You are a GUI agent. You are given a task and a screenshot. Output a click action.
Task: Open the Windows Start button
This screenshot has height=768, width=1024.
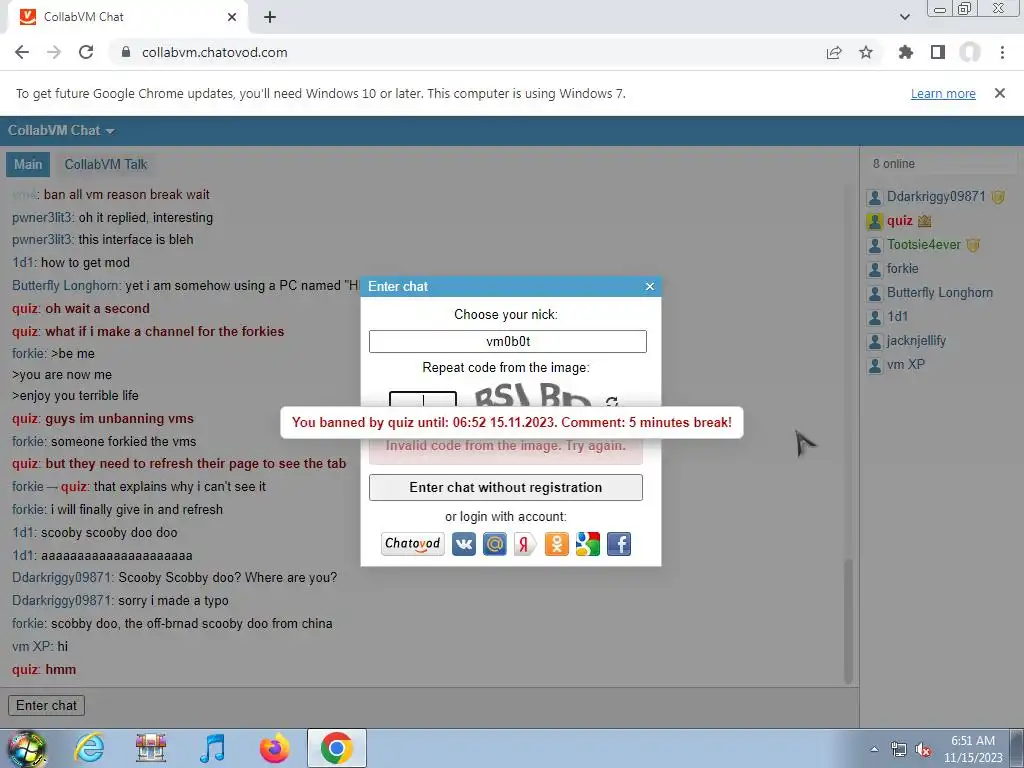point(26,748)
